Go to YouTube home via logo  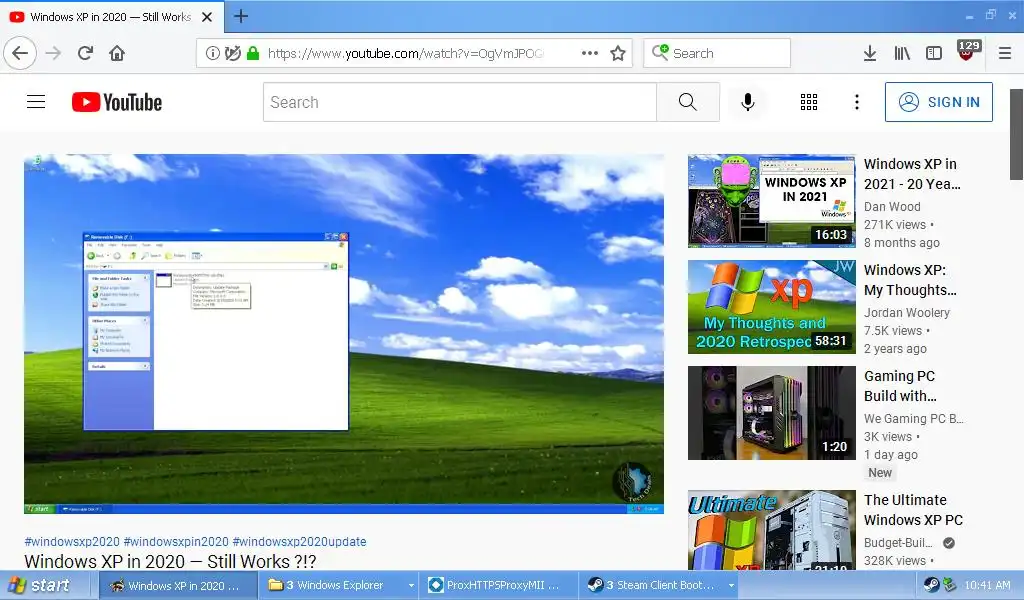[x=117, y=102]
